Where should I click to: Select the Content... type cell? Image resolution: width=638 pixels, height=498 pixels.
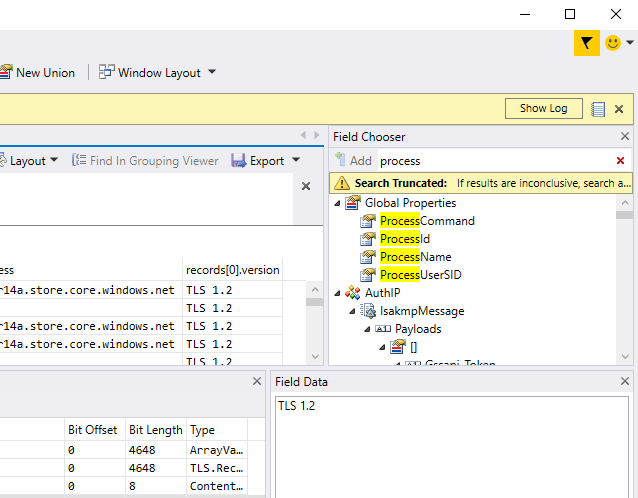point(217,486)
